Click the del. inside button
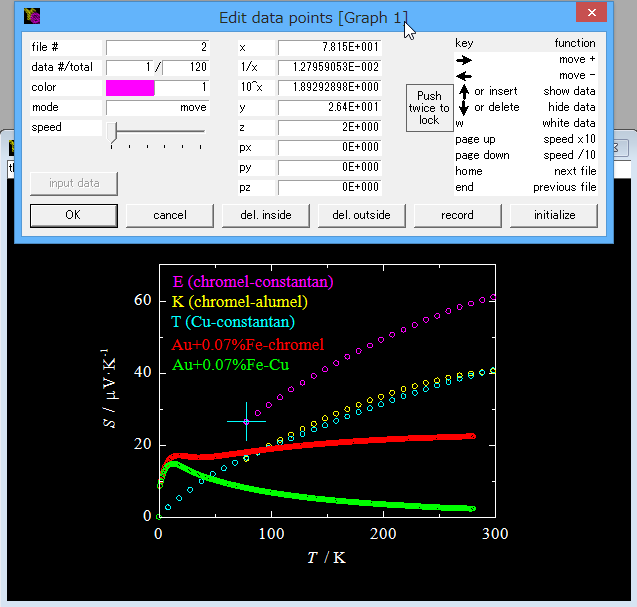Screen dimensions: 637x607 point(266,215)
